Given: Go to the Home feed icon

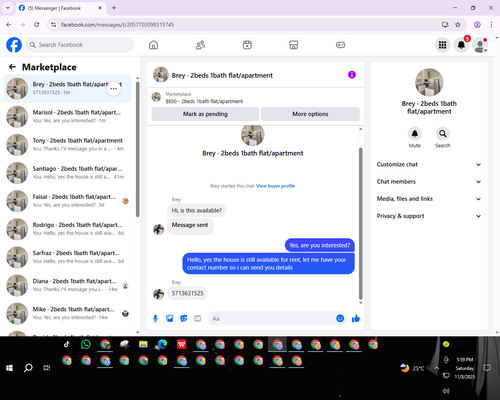Looking at the screenshot, I should point(153,45).
